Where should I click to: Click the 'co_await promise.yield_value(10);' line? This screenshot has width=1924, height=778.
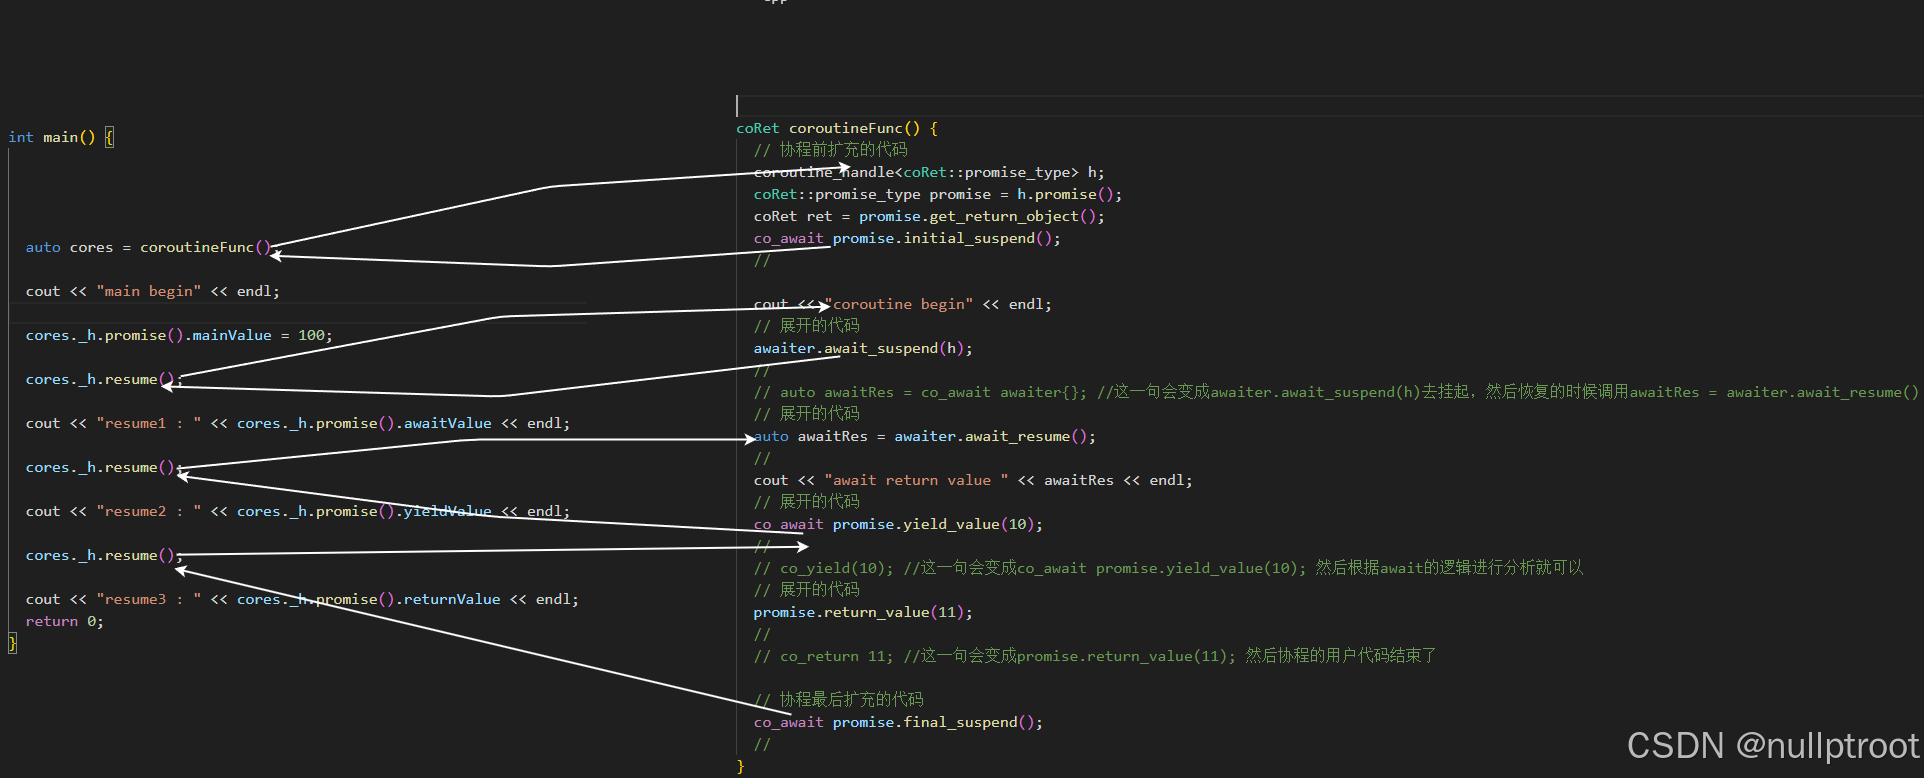[x=898, y=524]
